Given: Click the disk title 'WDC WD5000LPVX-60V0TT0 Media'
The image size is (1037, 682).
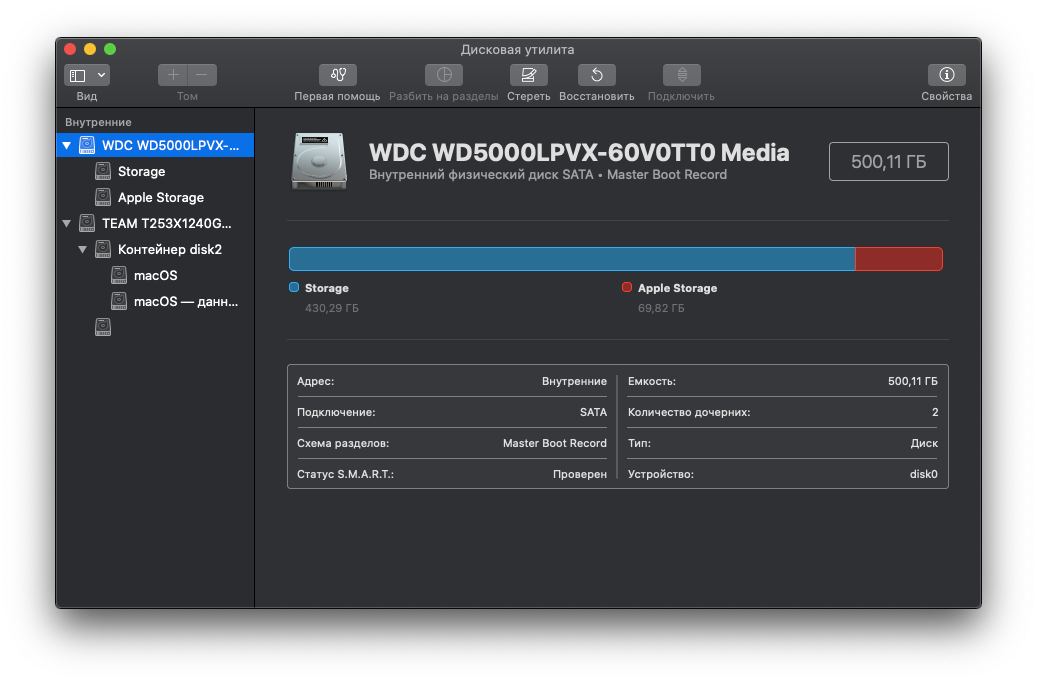Looking at the screenshot, I should click(579, 152).
